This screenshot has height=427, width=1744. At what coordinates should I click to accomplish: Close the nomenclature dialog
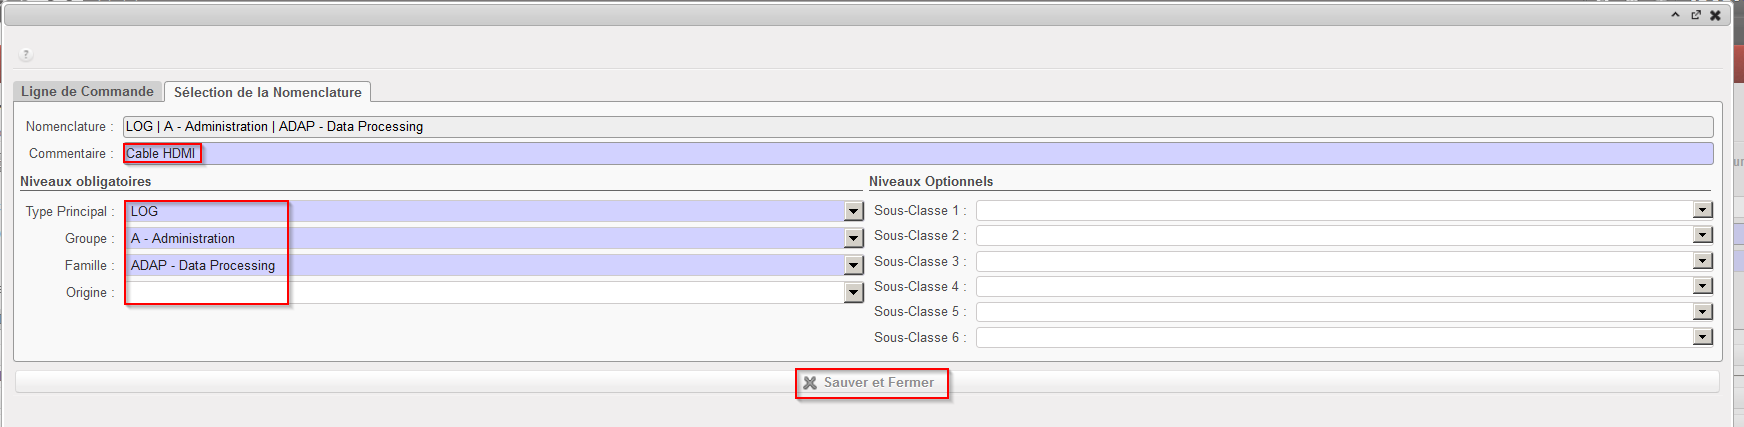point(1715,15)
